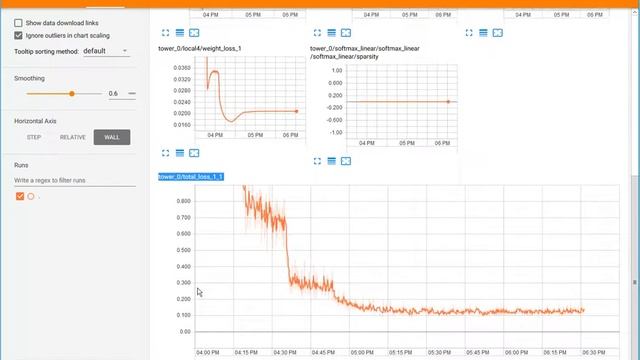The width and height of the screenshot is (640, 360).
Task: Select the WALL horizontal axis button
Action: tap(112, 137)
